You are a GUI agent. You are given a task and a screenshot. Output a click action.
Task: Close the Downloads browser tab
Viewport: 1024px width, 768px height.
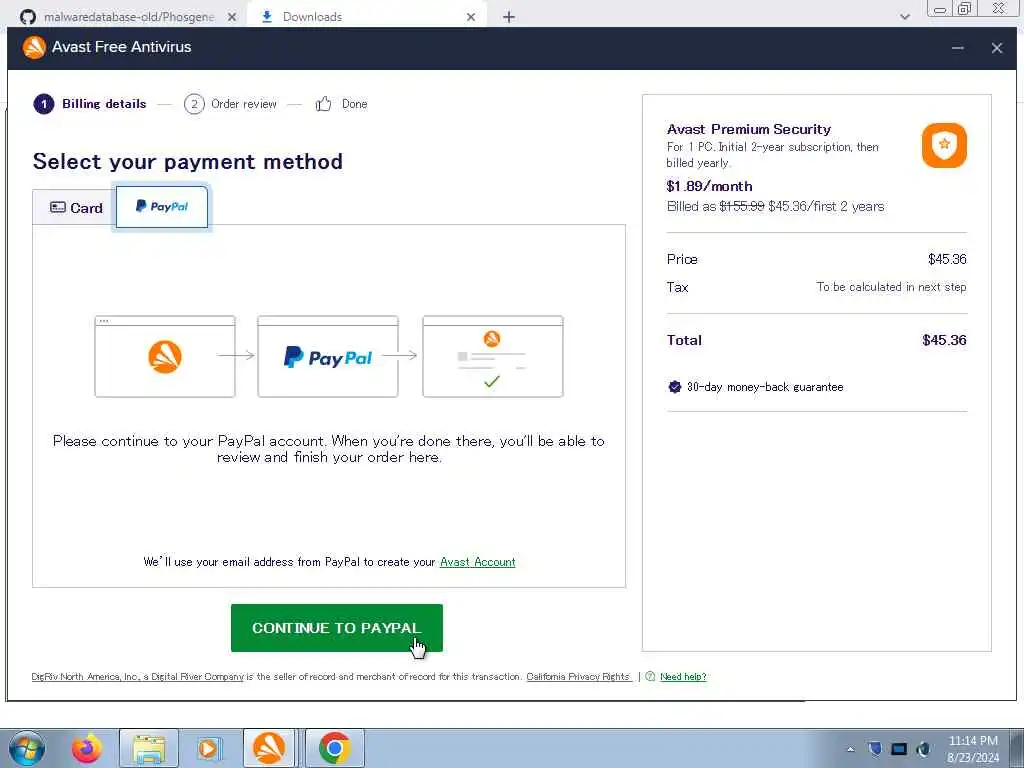point(471,17)
